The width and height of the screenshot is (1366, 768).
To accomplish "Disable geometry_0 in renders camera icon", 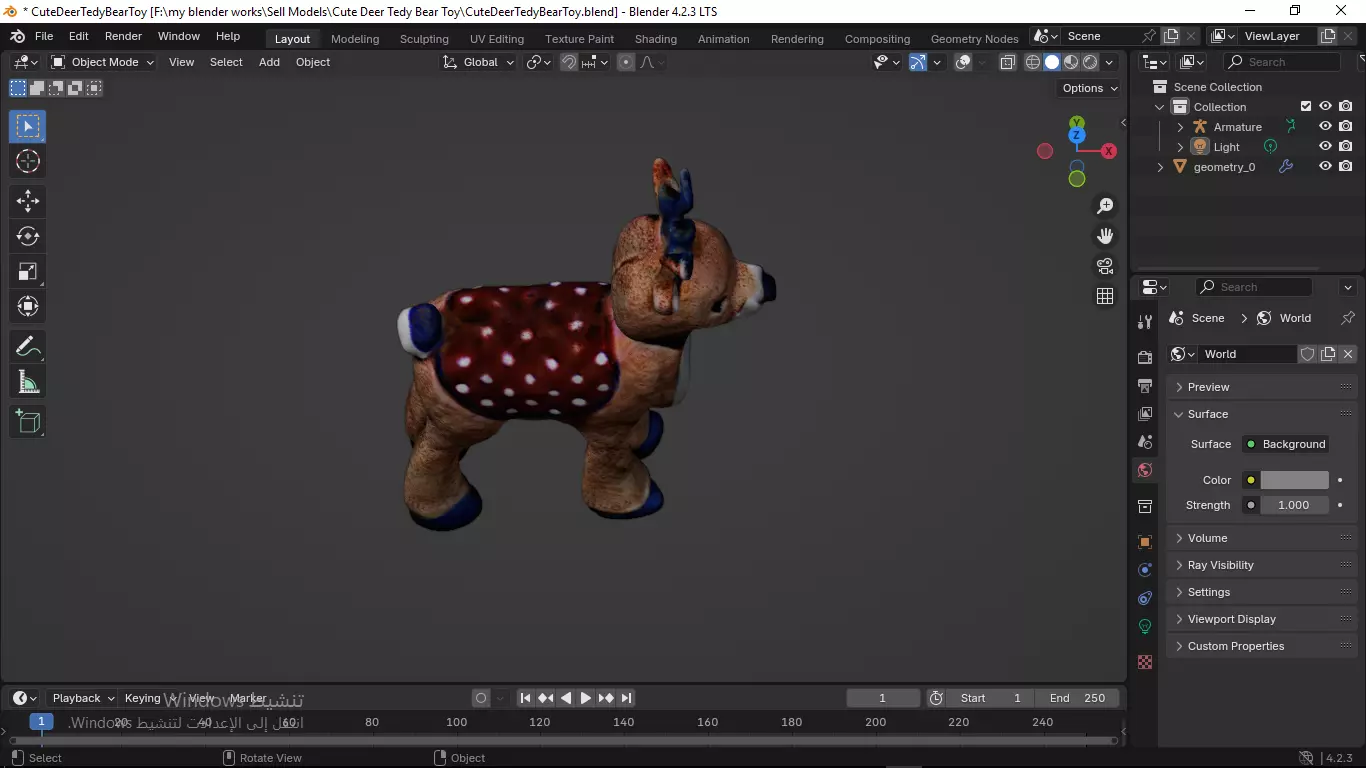I will (1346, 167).
